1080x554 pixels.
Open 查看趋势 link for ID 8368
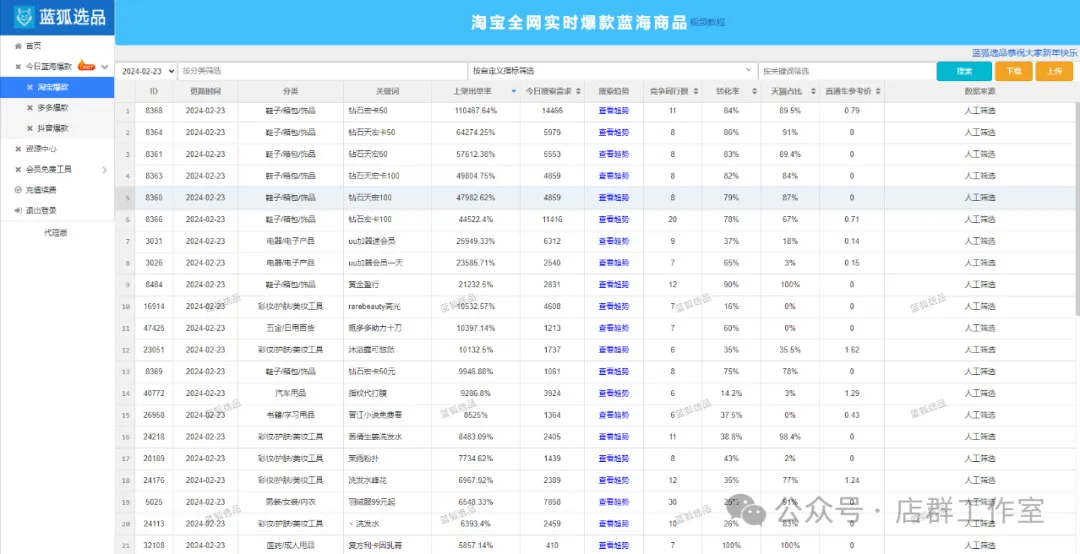(x=613, y=110)
